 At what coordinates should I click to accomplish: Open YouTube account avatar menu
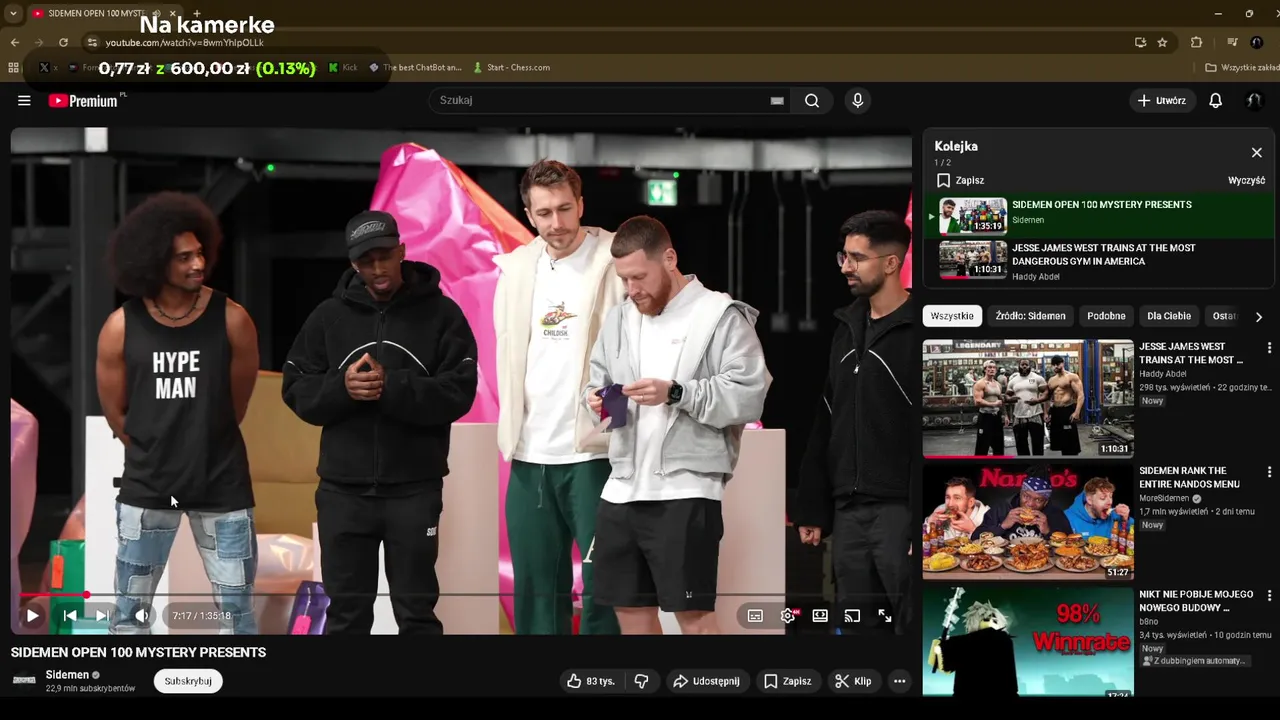click(1253, 100)
